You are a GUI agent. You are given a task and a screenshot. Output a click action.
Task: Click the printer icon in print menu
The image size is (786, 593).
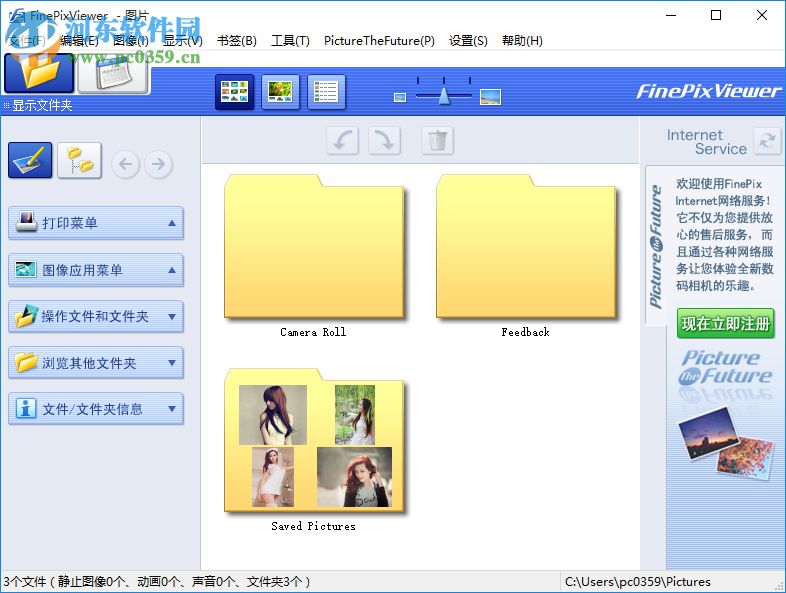click(x=26, y=222)
